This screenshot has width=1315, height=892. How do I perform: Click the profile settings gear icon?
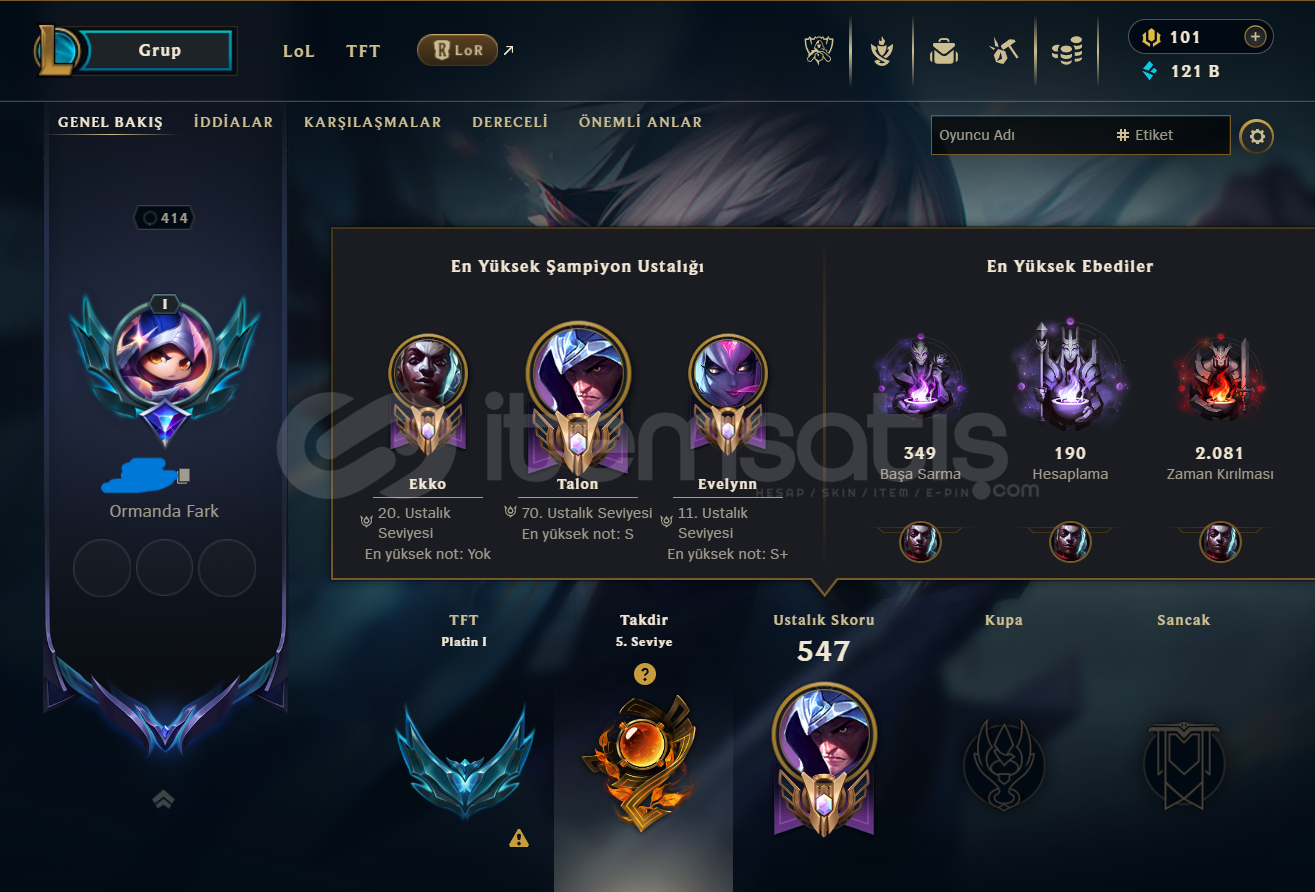[x=1257, y=136]
